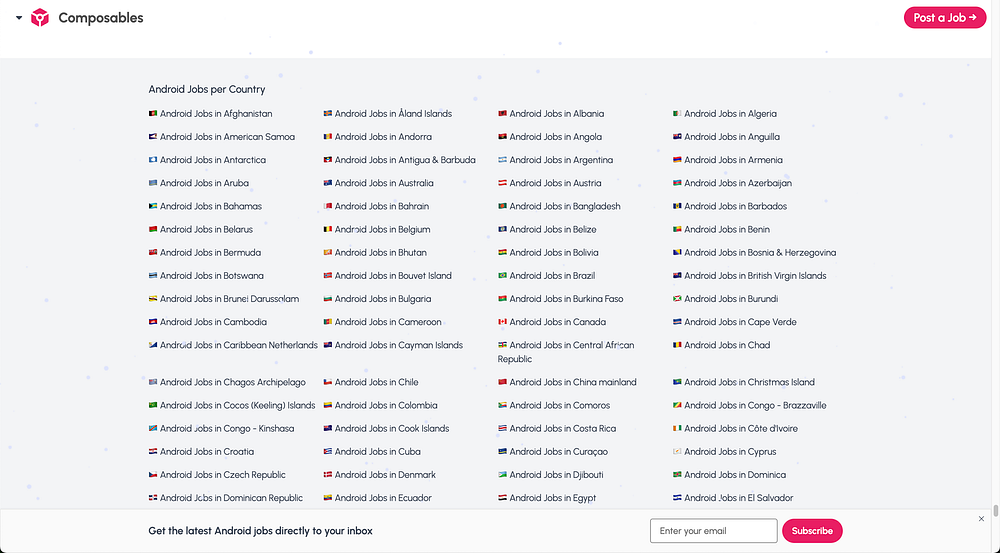Screen dimensions: 1000x553
Task: Open Android Jobs in Belize link
Action: click(547, 230)
